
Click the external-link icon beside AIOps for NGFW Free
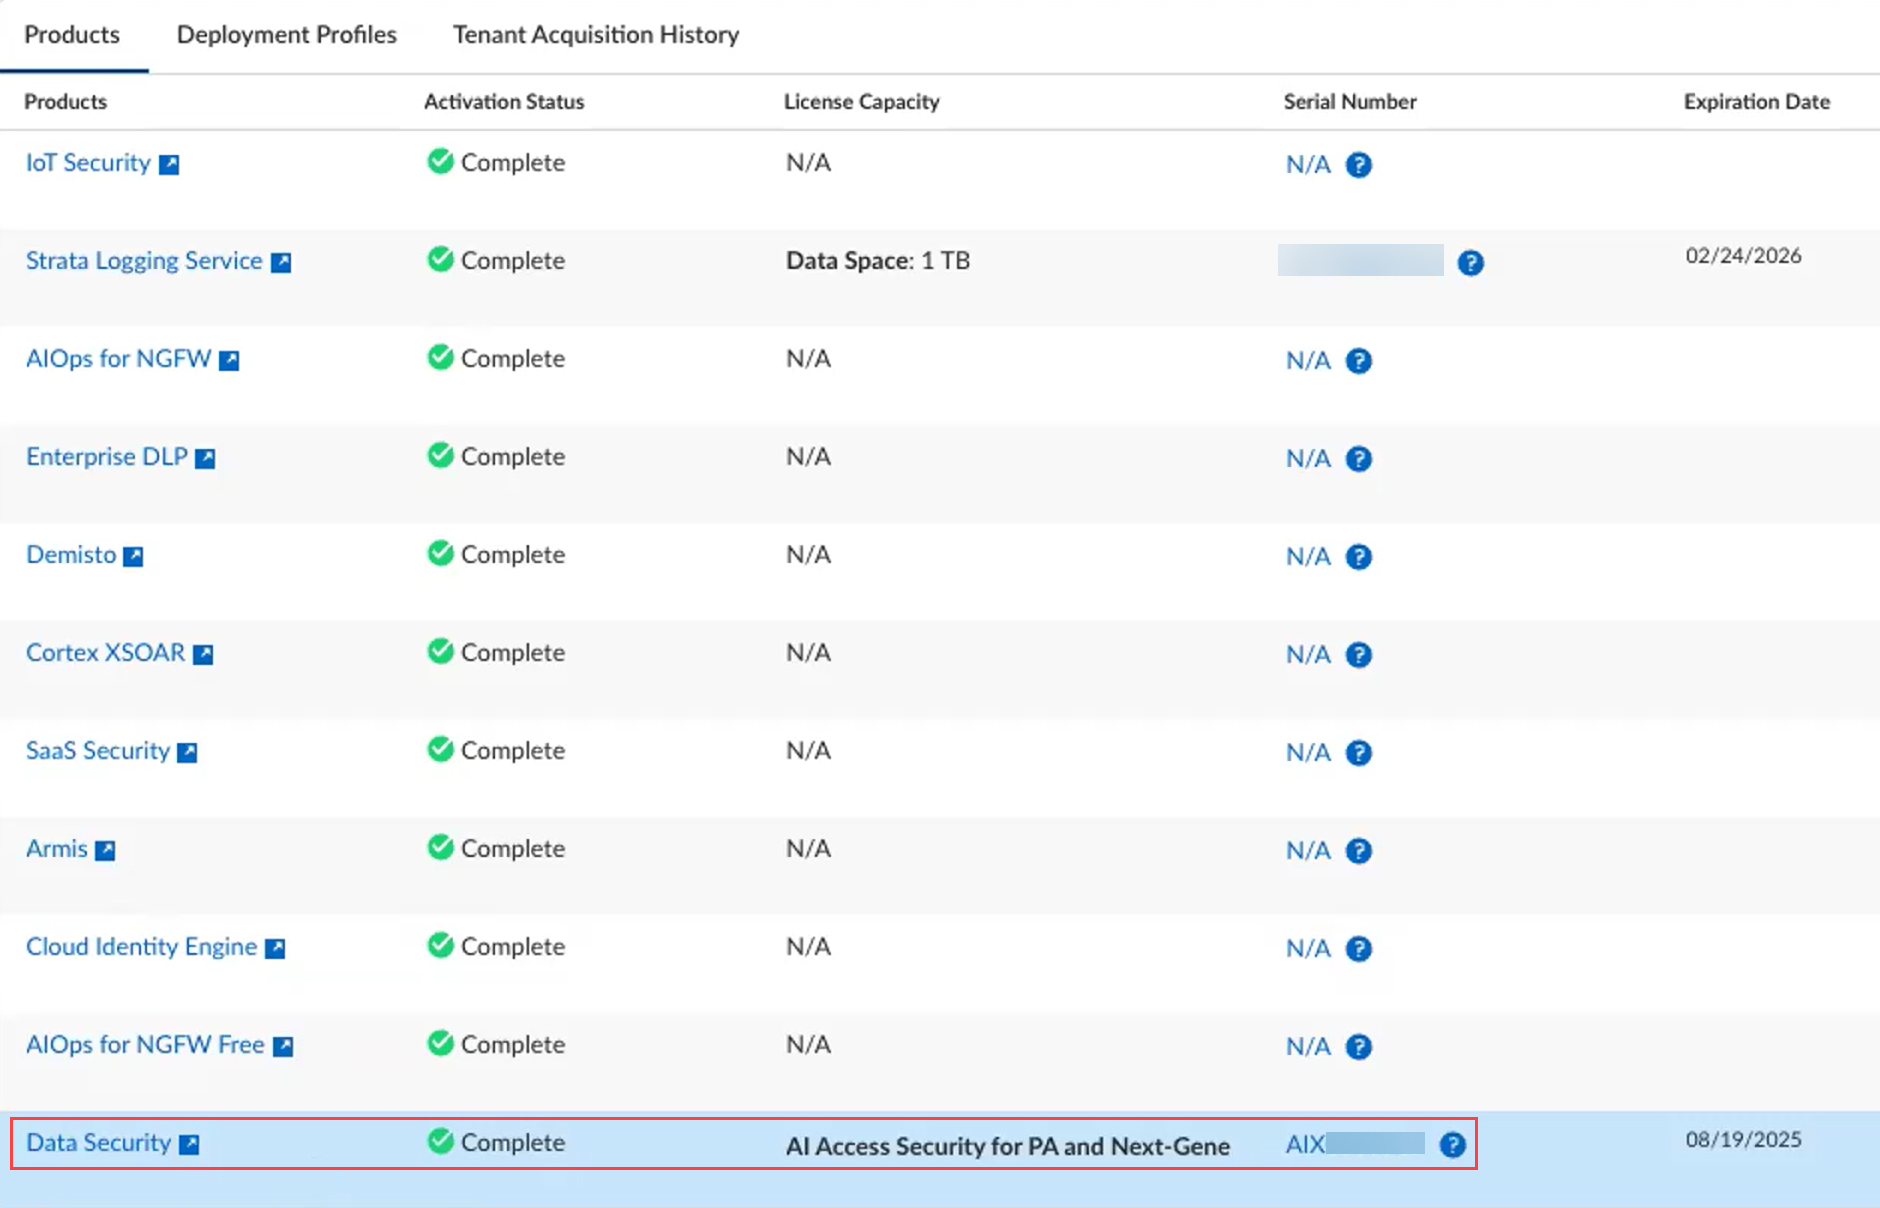click(283, 1047)
